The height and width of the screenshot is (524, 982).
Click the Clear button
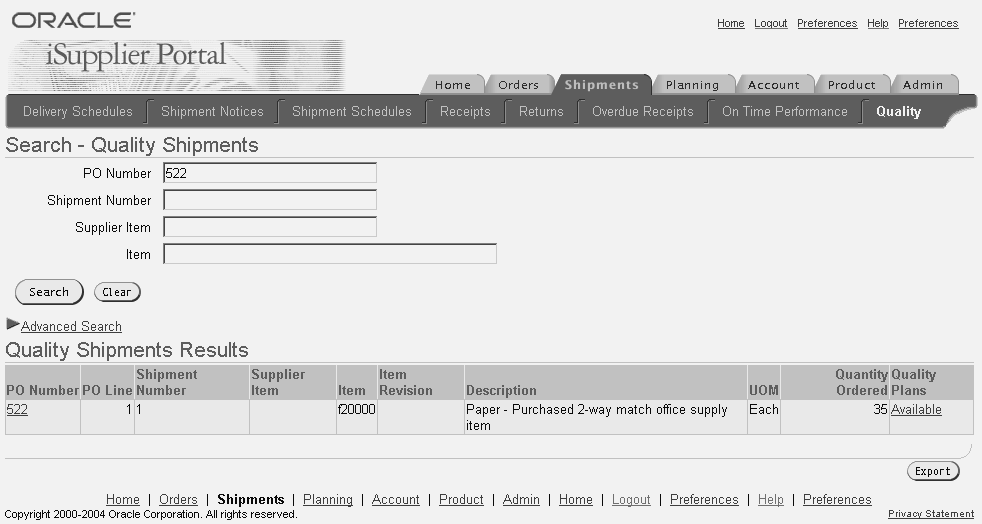(117, 292)
